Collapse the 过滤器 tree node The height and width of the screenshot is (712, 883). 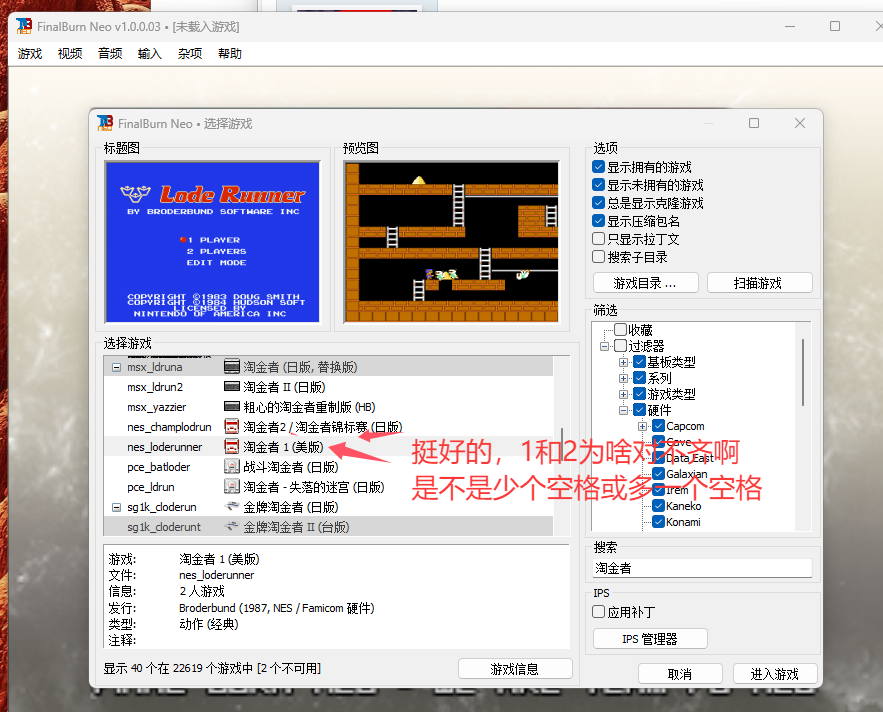pyautogui.click(x=604, y=346)
